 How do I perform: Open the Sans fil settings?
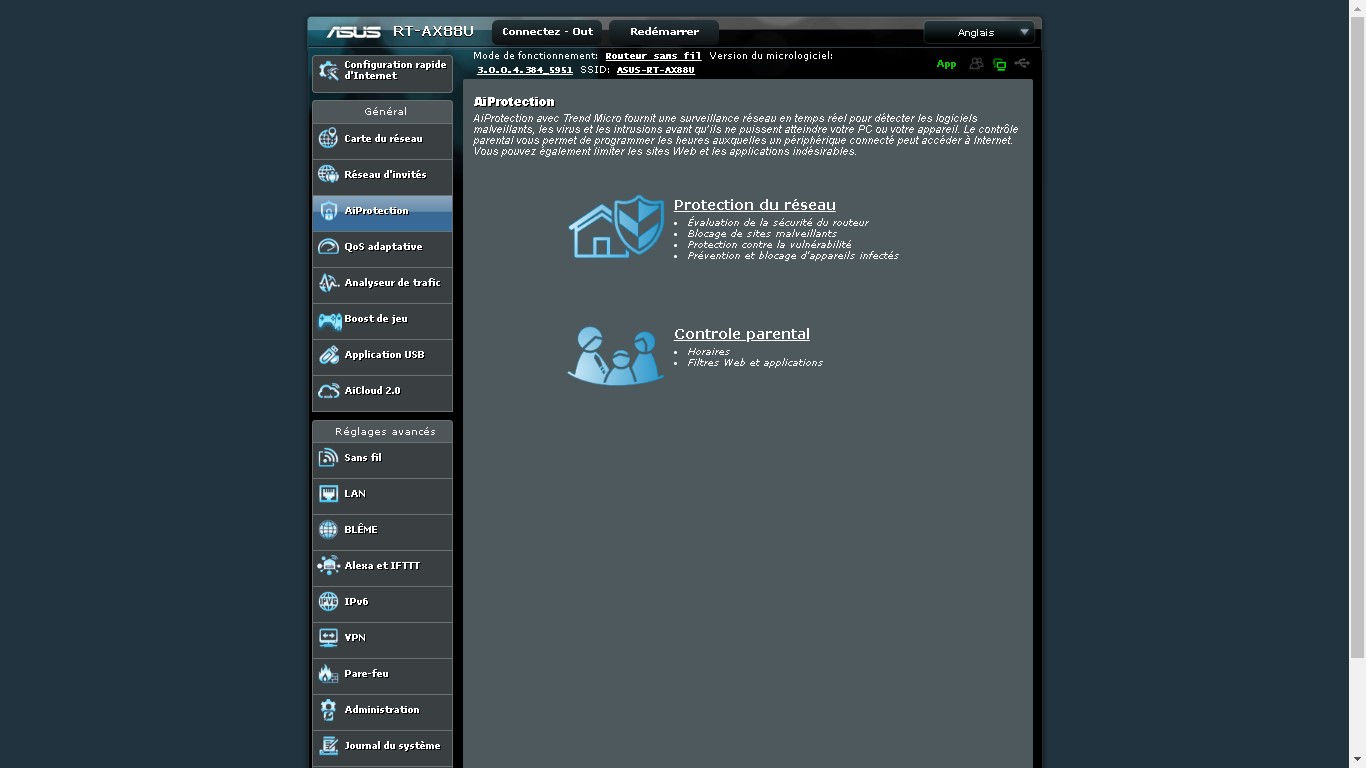pyautogui.click(x=382, y=458)
